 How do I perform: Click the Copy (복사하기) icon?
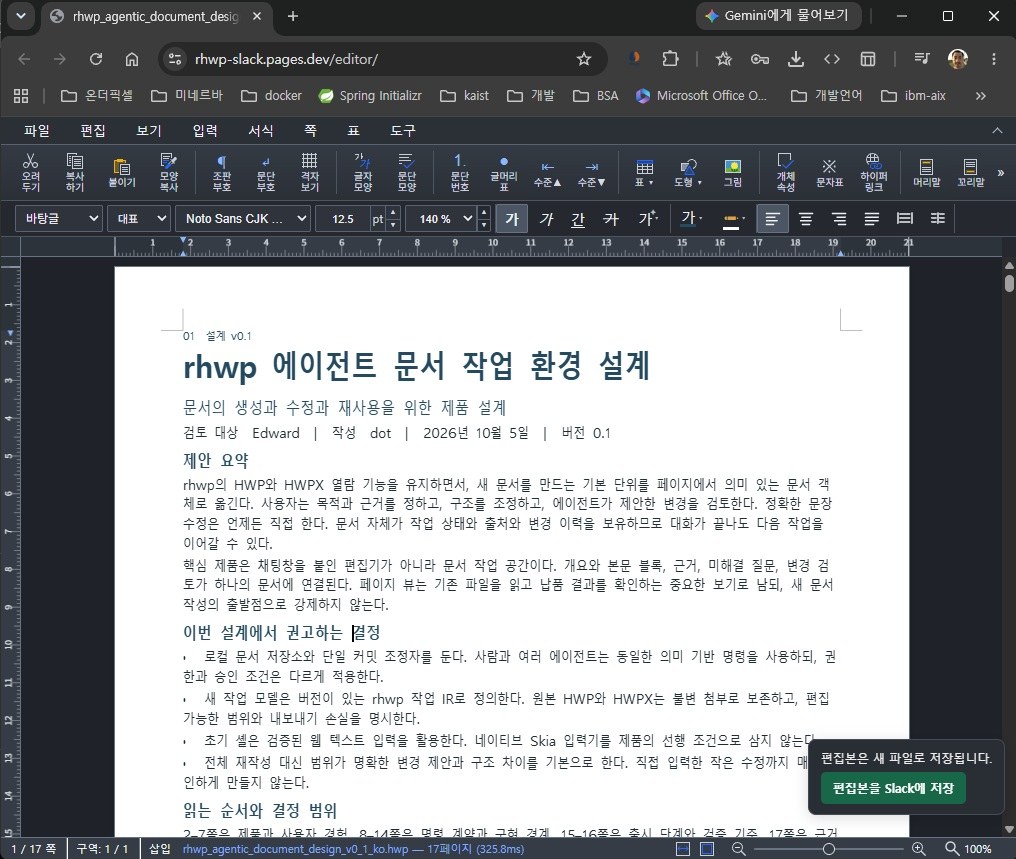[75, 172]
